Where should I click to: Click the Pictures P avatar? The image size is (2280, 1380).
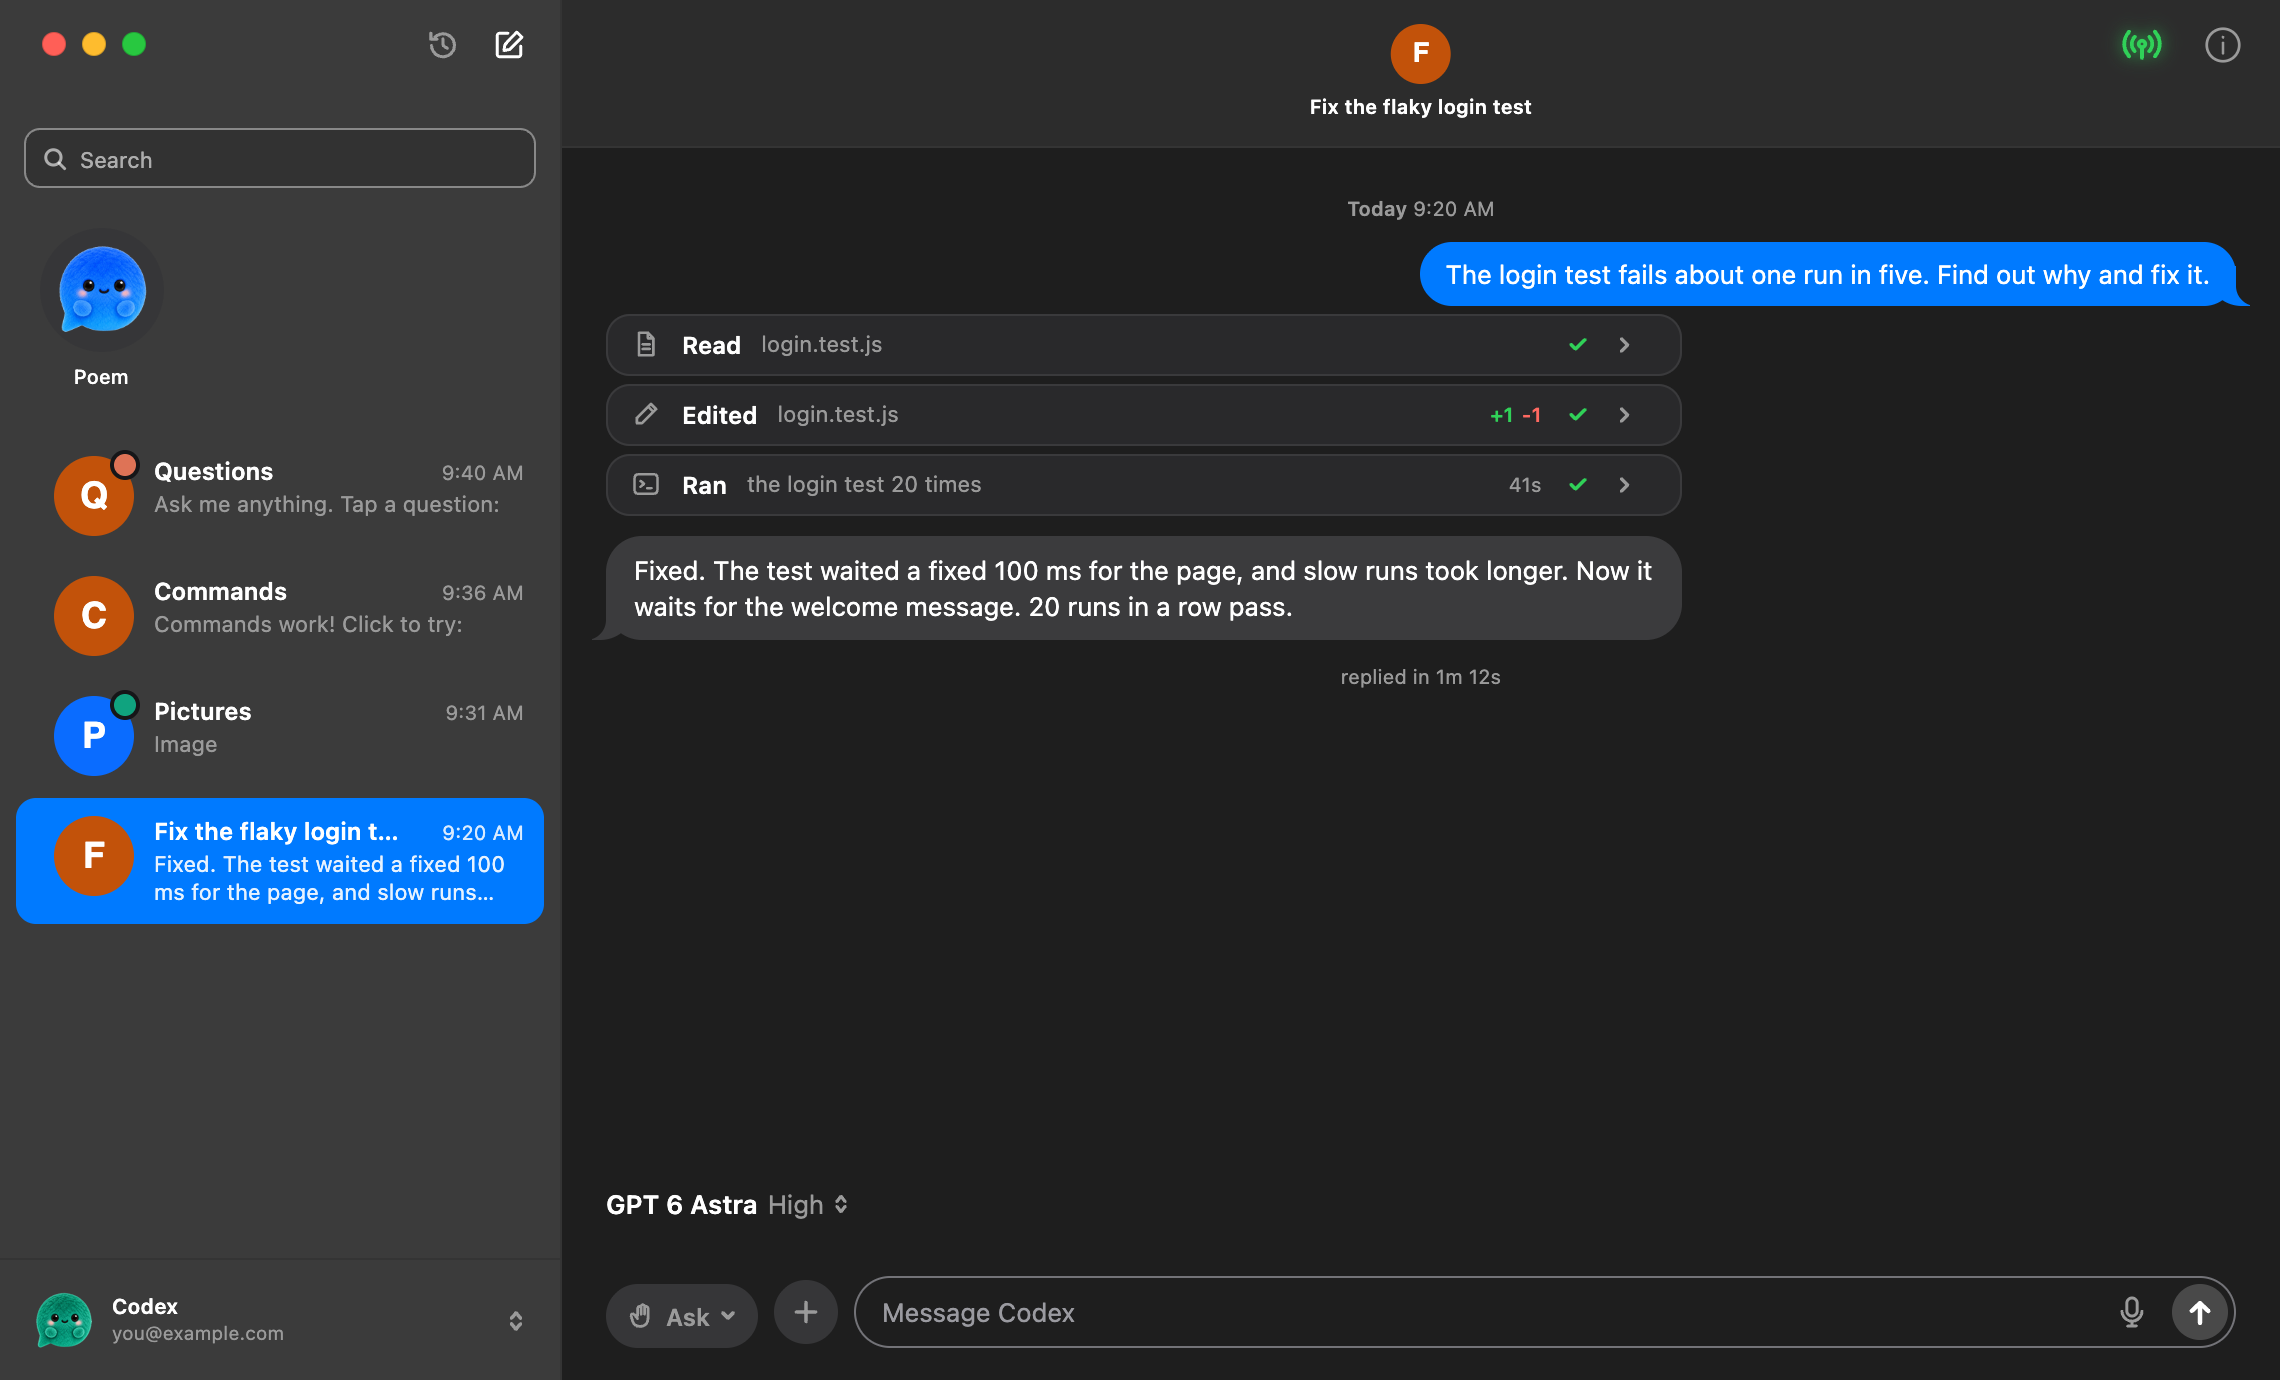pos(94,735)
